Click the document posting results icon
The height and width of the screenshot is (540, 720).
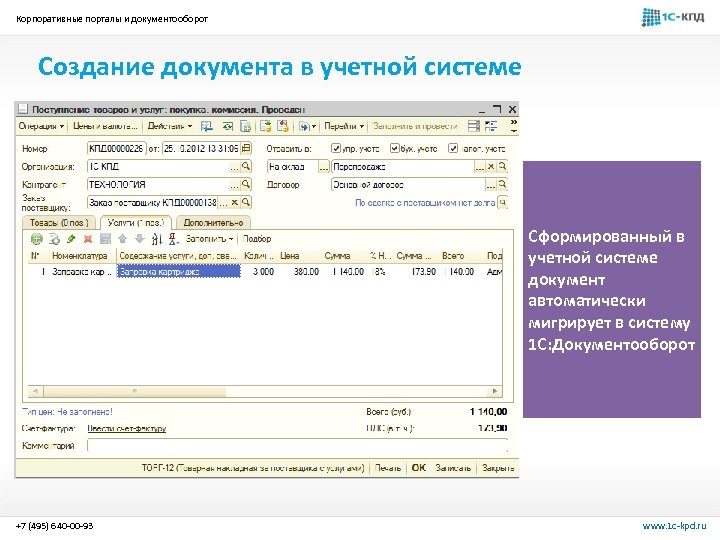[474, 126]
